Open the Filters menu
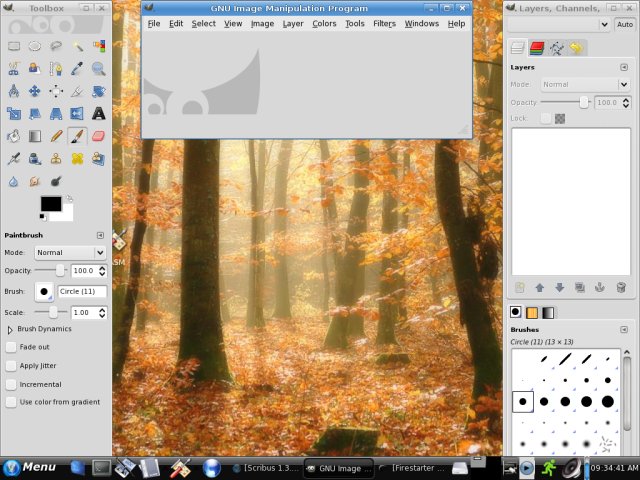Screen dimensions: 640x480 pyautogui.click(x=384, y=23)
